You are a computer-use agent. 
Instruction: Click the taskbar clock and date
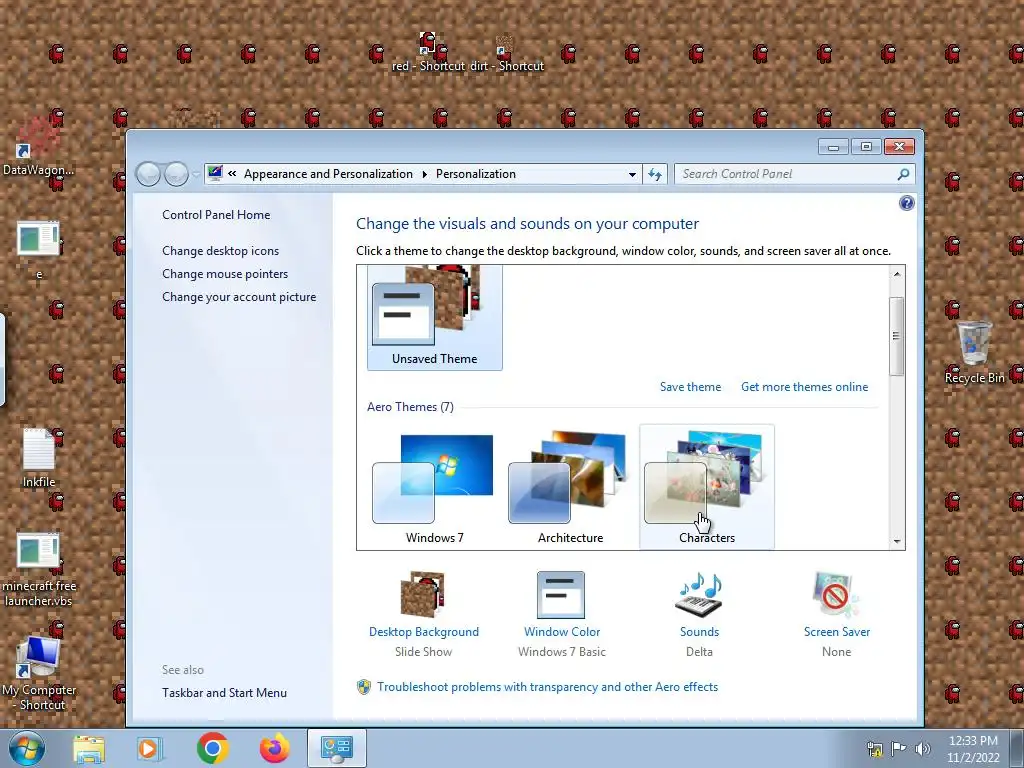click(x=973, y=749)
